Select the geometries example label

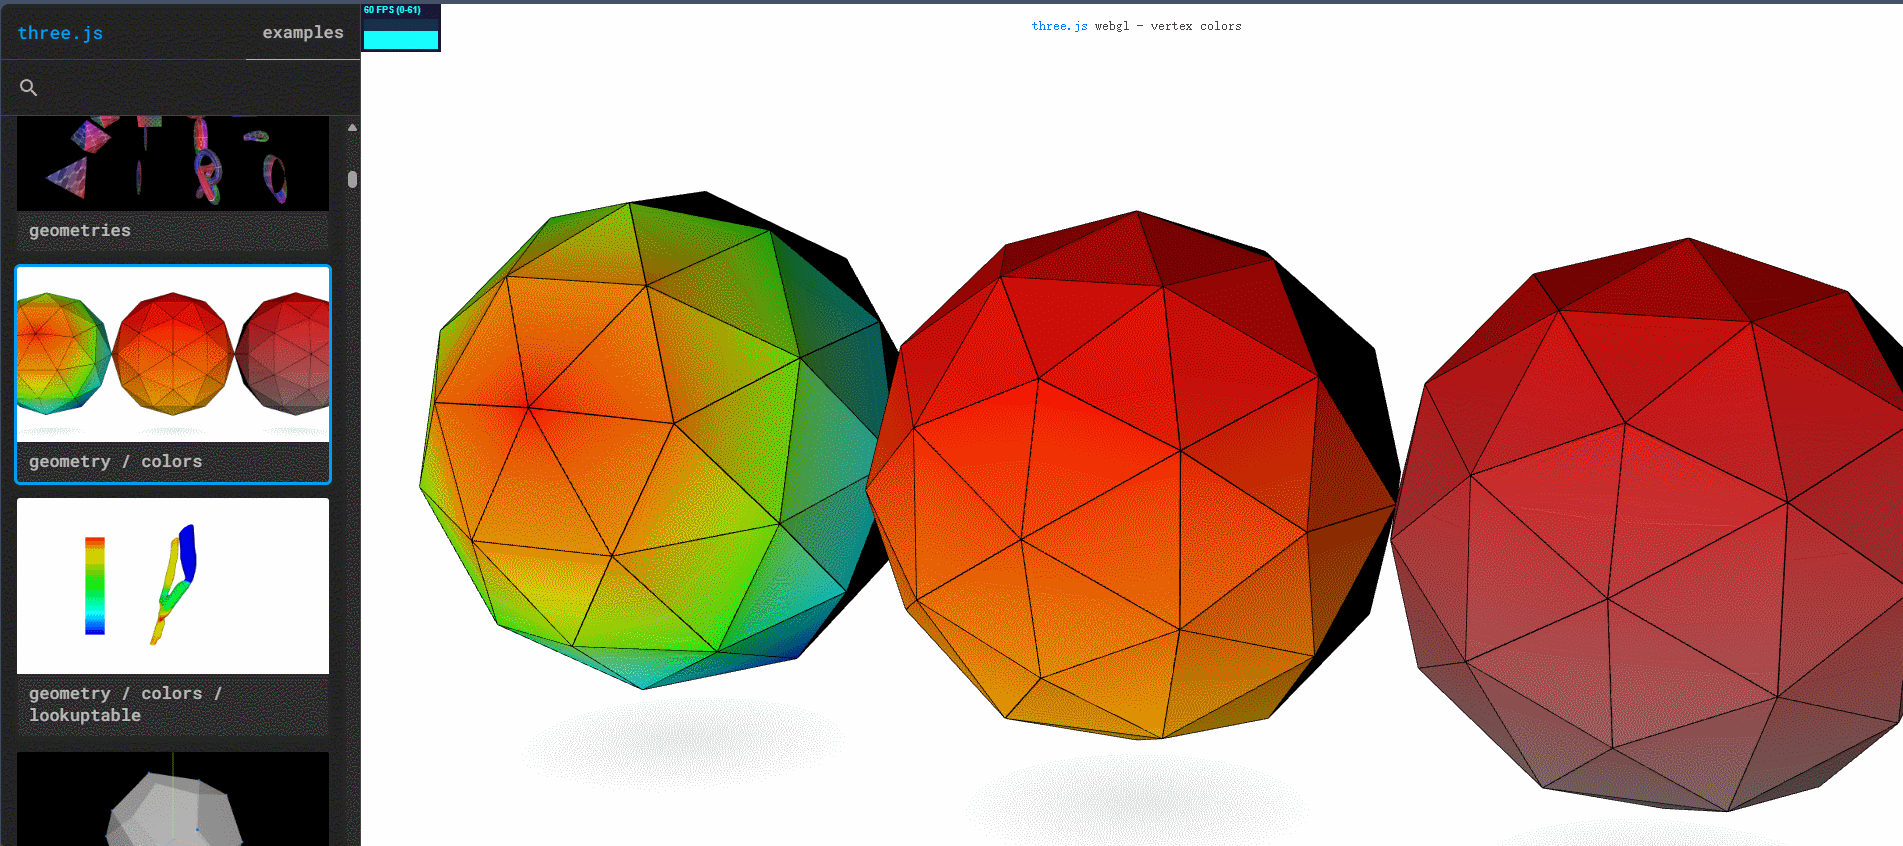click(80, 230)
